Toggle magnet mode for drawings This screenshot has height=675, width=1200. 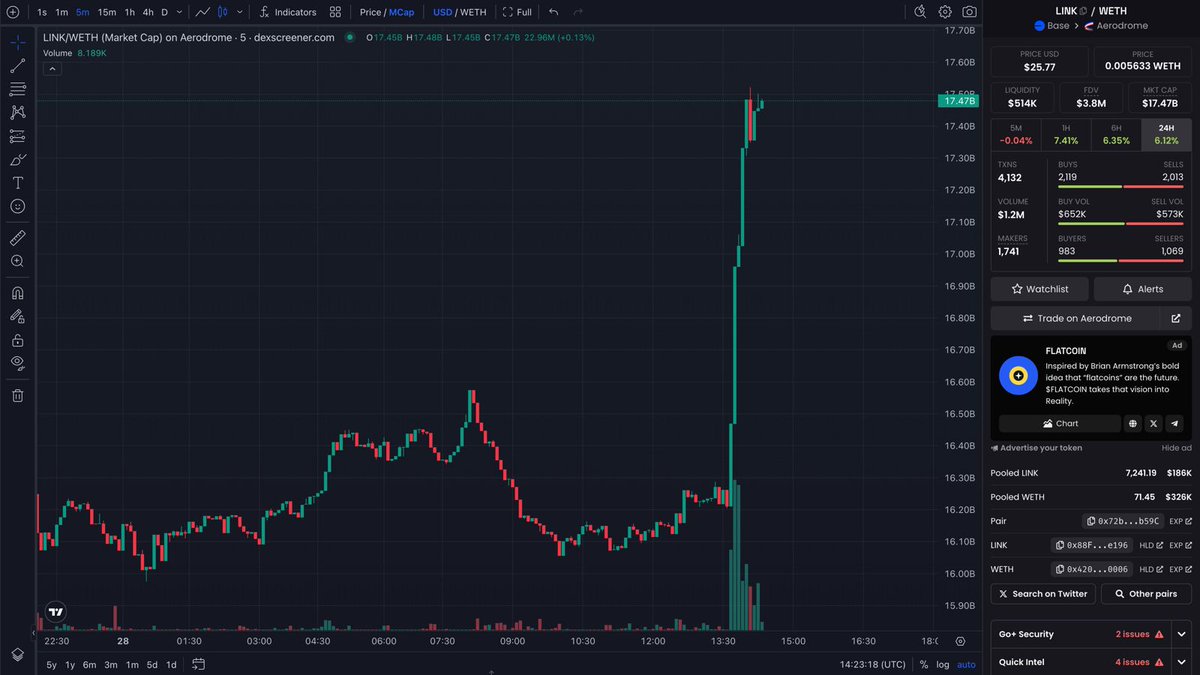[17, 293]
